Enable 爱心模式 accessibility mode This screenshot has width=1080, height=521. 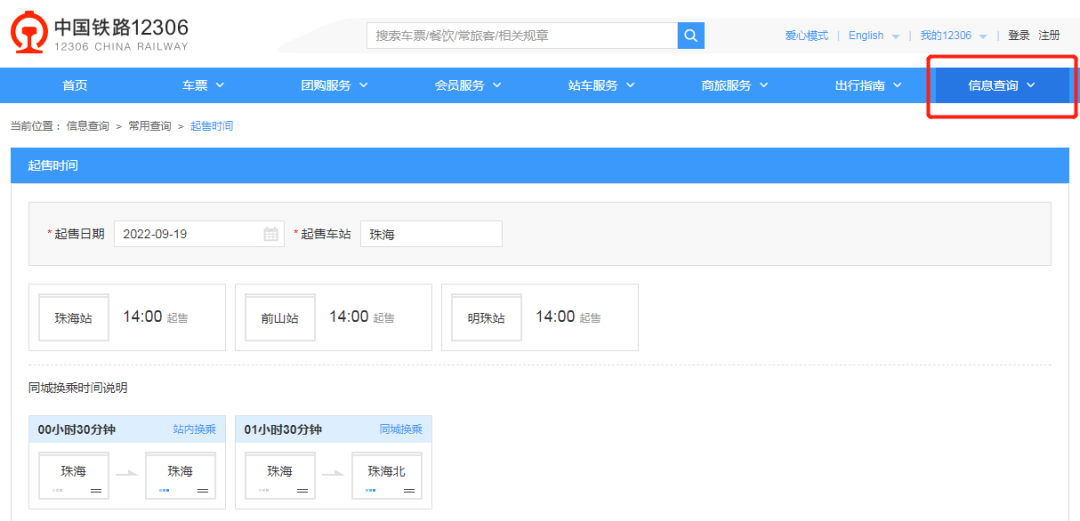tap(806, 36)
